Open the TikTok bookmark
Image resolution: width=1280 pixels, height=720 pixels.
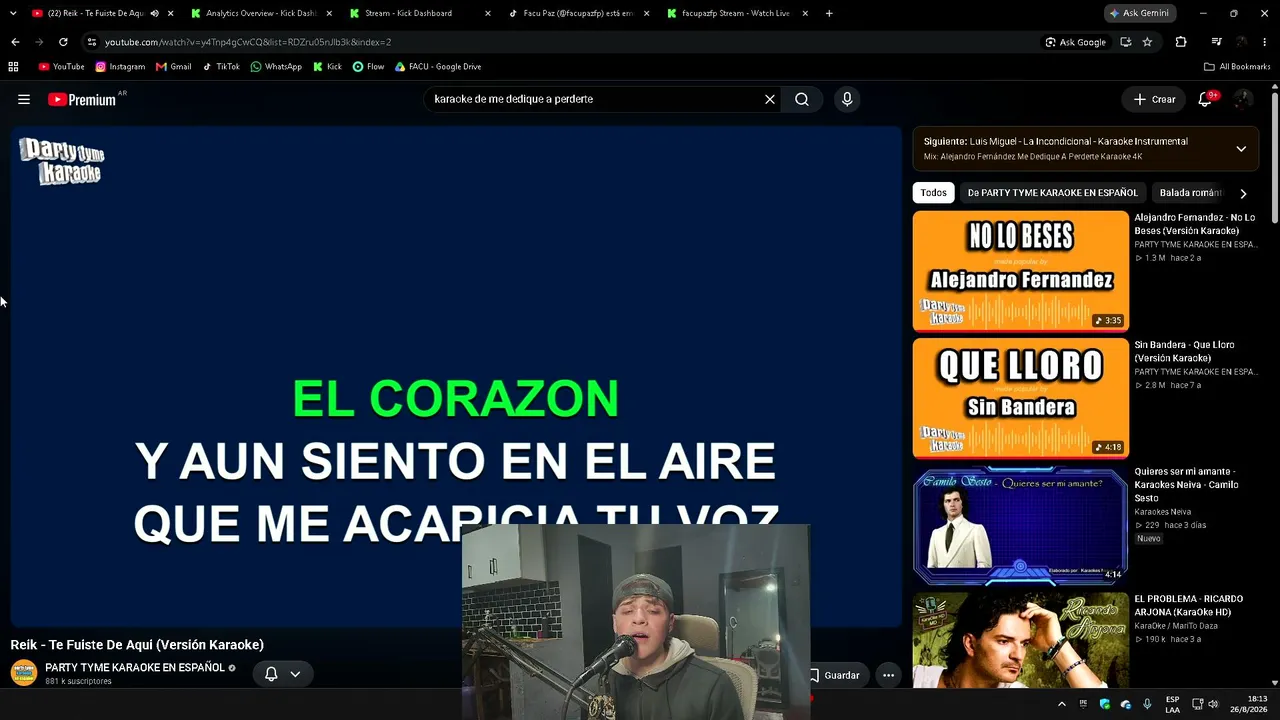click(x=221, y=67)
